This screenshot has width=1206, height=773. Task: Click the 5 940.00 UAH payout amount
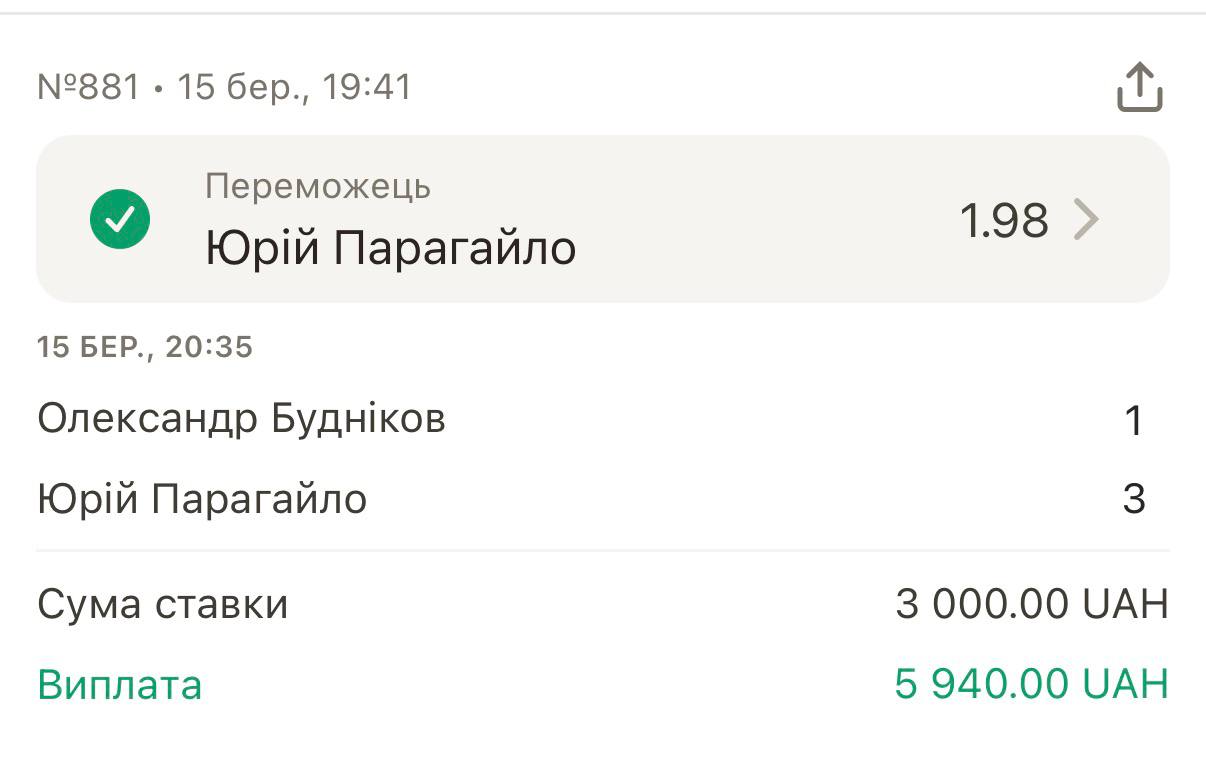pyautogui.click(x=1031, y=685)
